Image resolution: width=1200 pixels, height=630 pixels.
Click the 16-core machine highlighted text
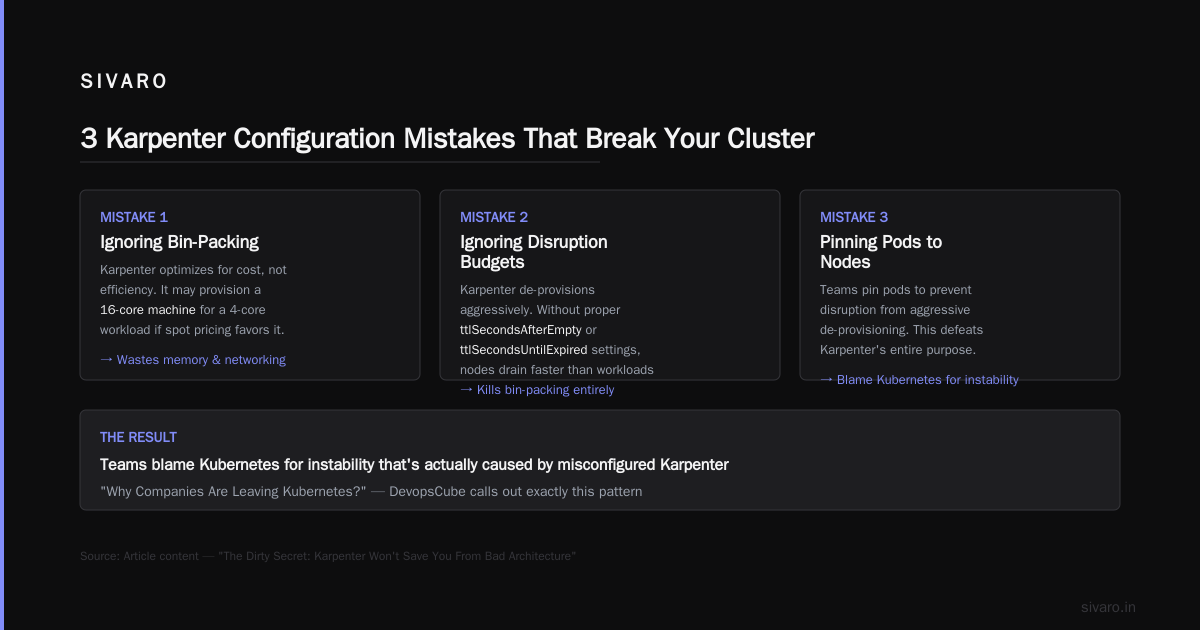pos(148,310)
